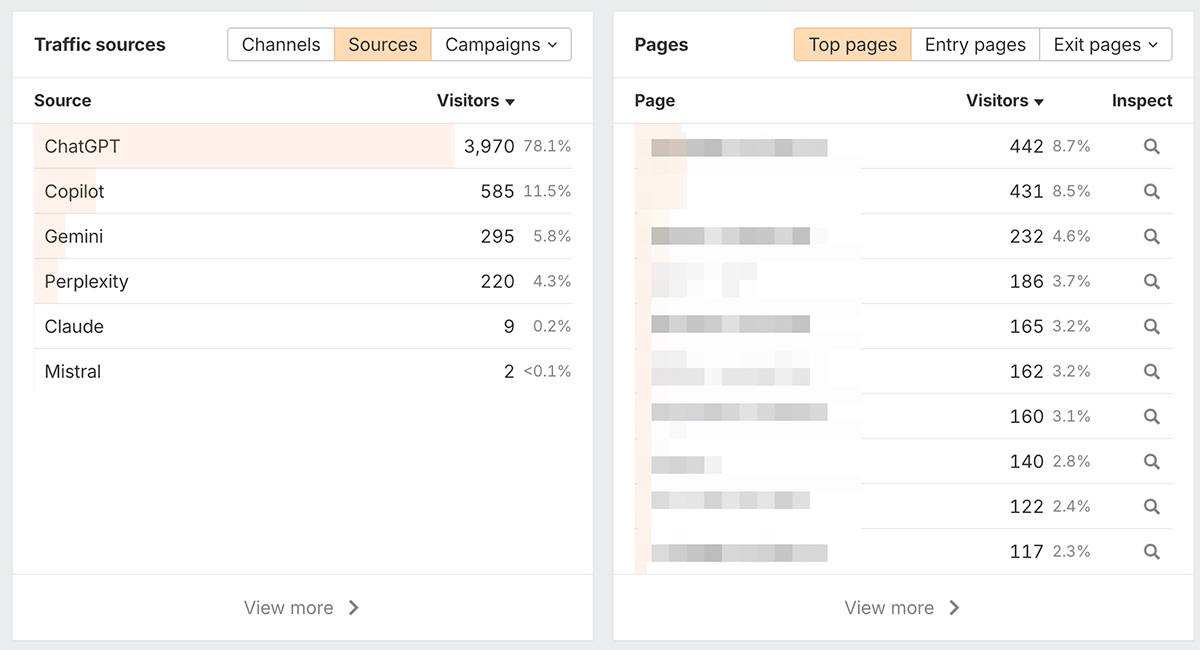Screen dimensions: 1200x650
Task: Click View more under Traffic sources
Action: click(x=302, y=608)
